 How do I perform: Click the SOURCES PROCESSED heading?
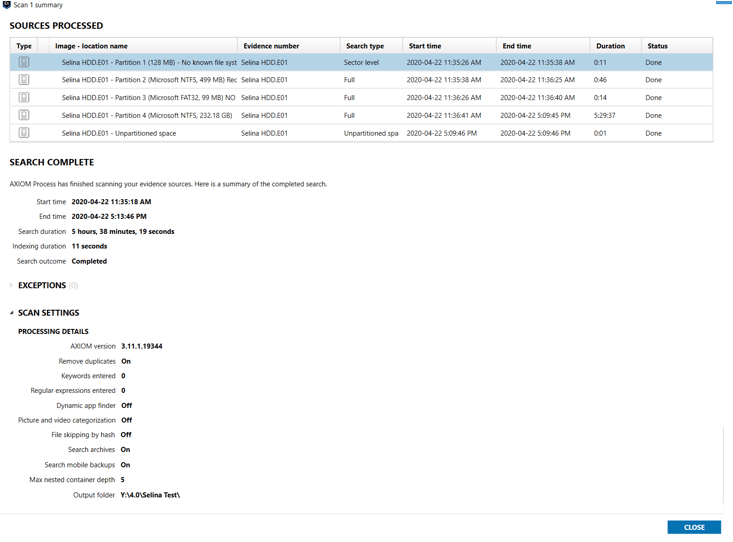[x=56, y=26]
